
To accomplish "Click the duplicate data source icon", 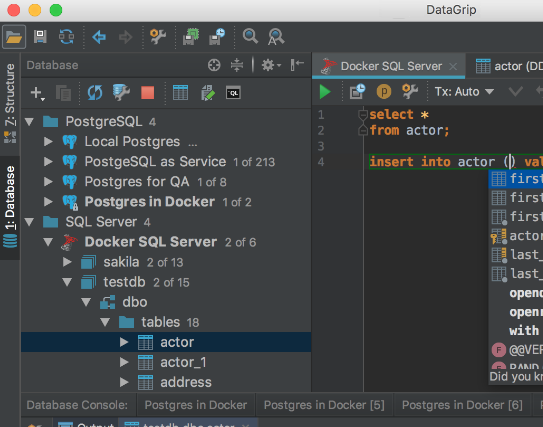I will tap(63, 93).
